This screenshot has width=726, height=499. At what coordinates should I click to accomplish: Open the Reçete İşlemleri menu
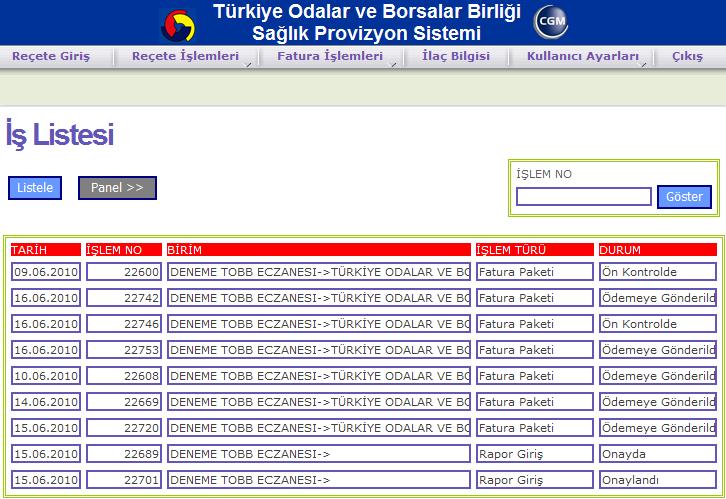(x=185, y=56)
